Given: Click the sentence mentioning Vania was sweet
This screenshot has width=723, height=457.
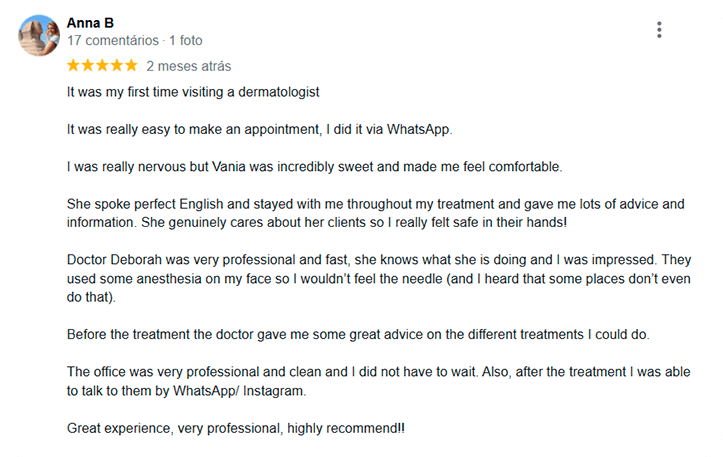Looking at the screenshot, I should [x=314, y=167].
